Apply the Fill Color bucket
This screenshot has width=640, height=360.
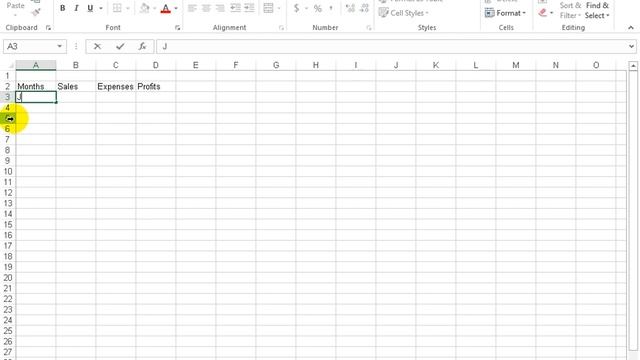coord(144,8)
